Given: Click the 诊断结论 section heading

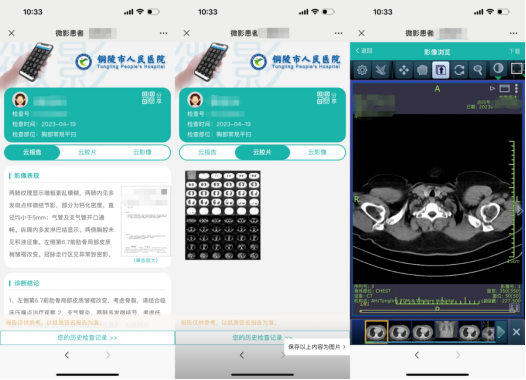Looking at the screenshot, I should [27, 283].
